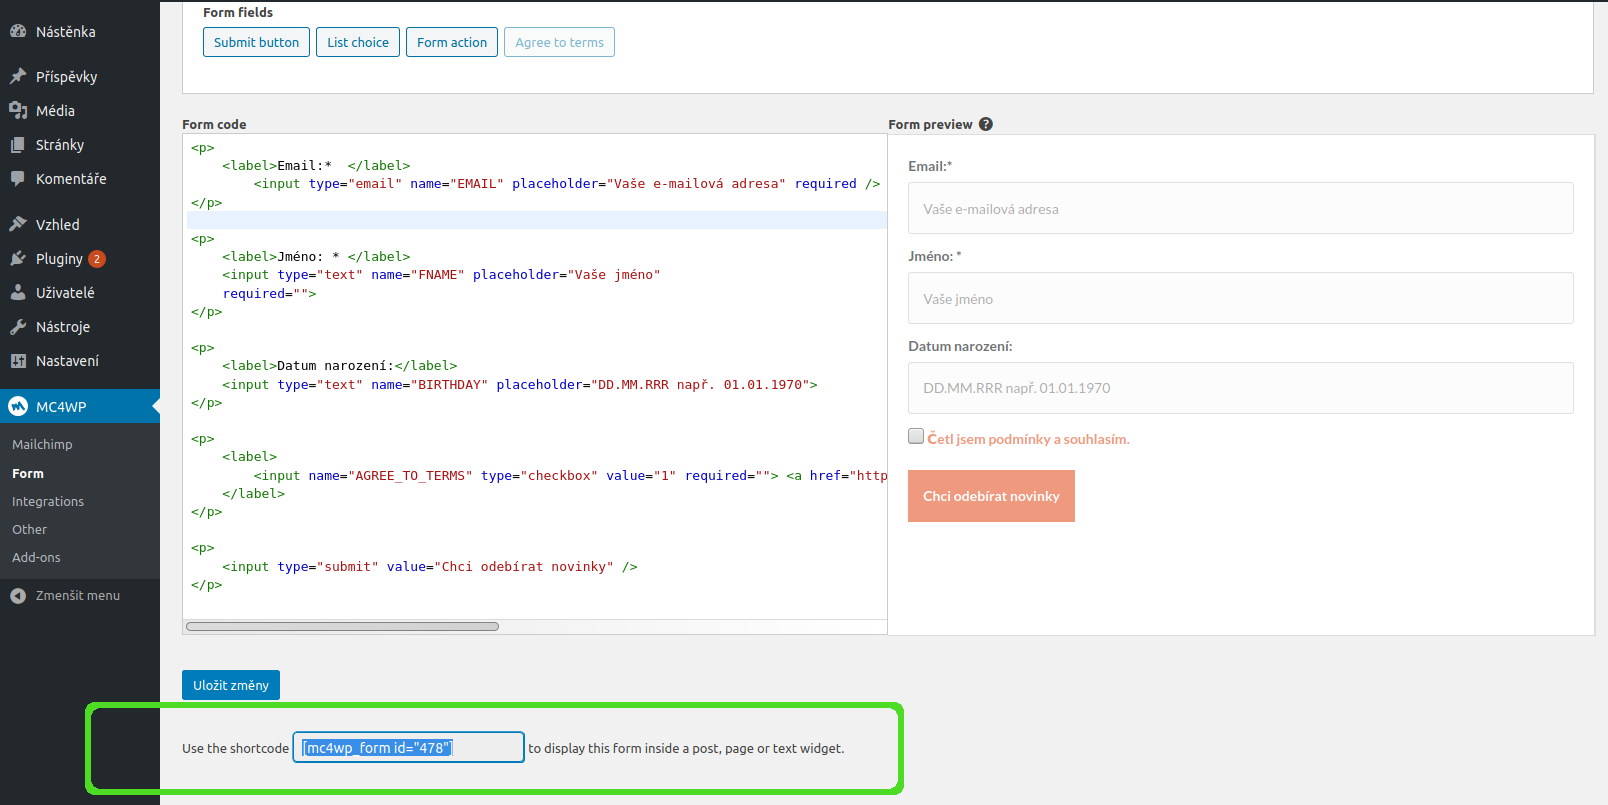Click the Datum narození label code line

click(x=340, y=365)
